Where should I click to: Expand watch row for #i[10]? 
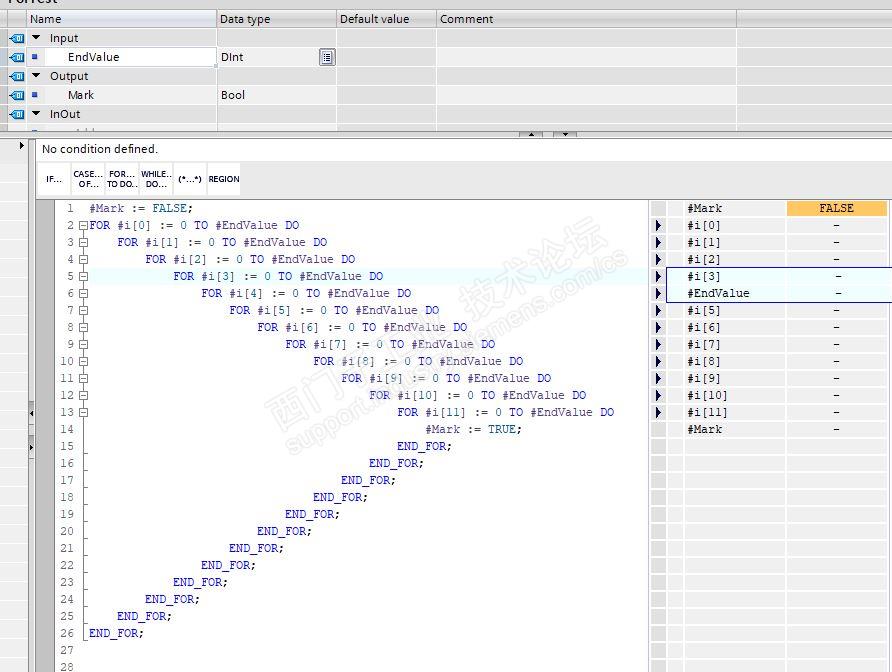point(658,395)
